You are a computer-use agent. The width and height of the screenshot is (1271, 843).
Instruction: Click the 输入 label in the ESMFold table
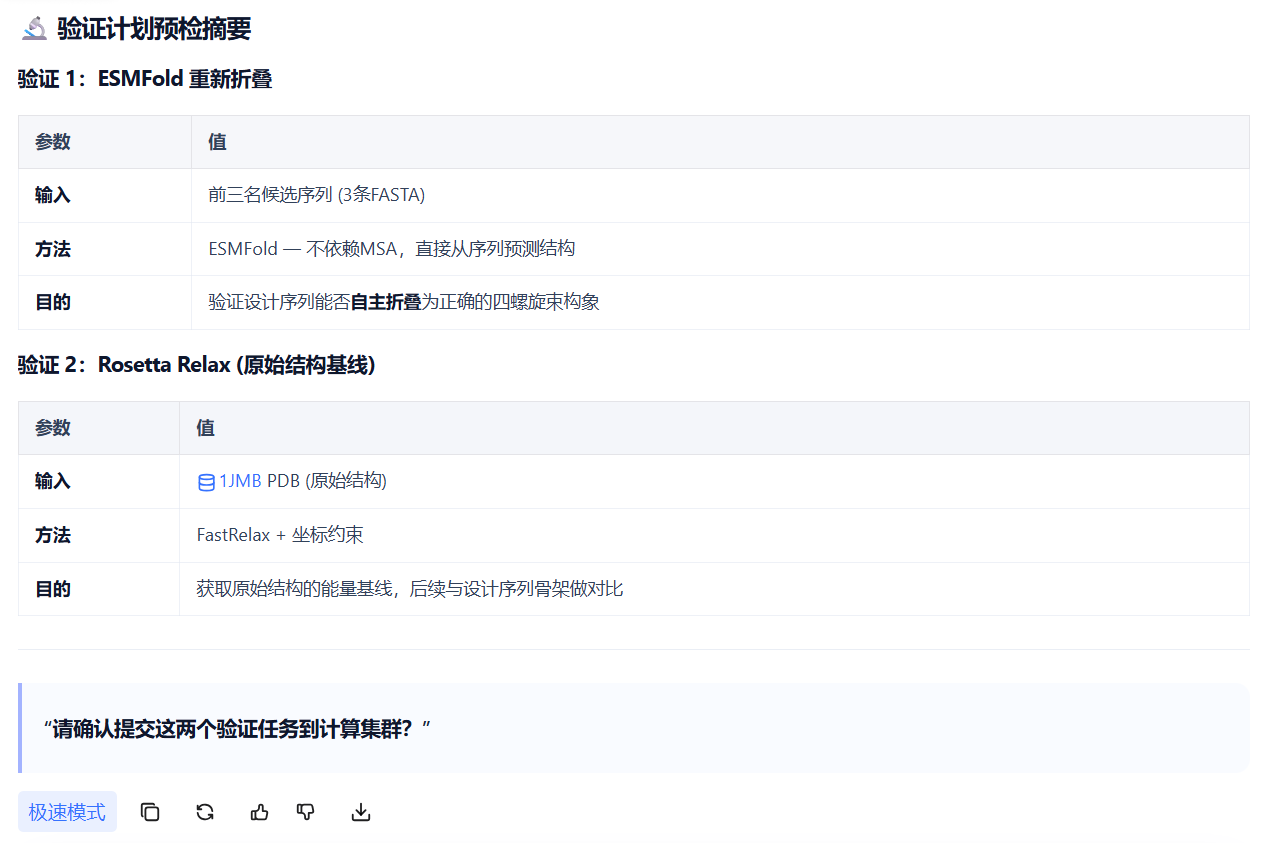coord(53,195)
